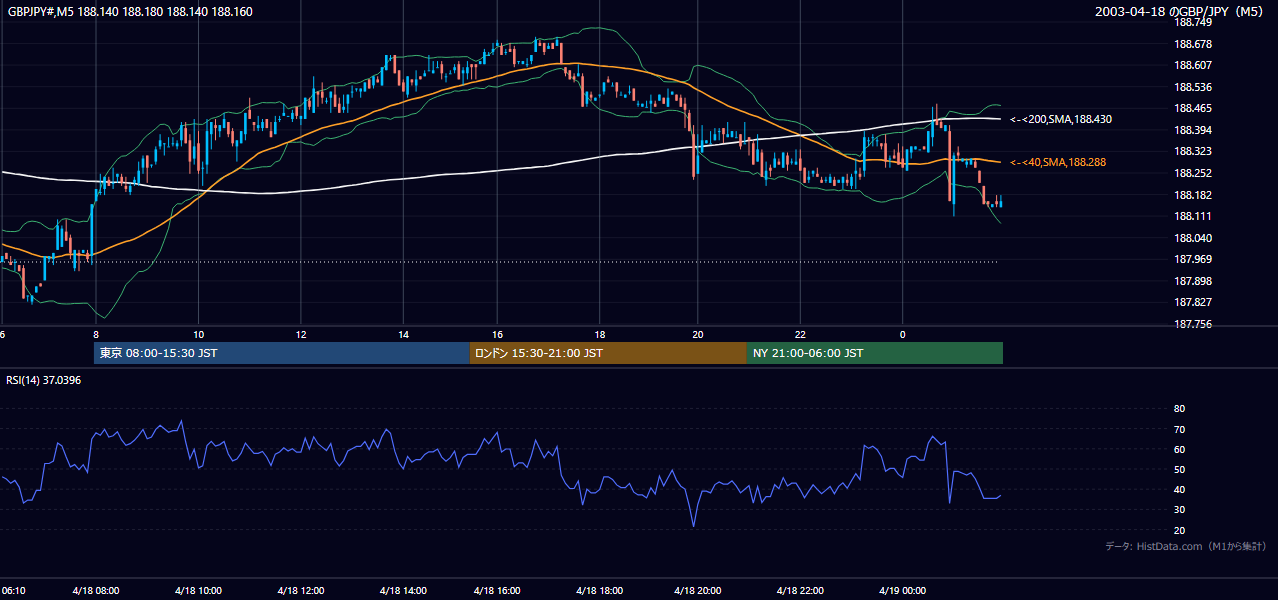The image size is (1278, 600).
Task: Click the 4/18 12:00 date label
Action: point(300,590)
